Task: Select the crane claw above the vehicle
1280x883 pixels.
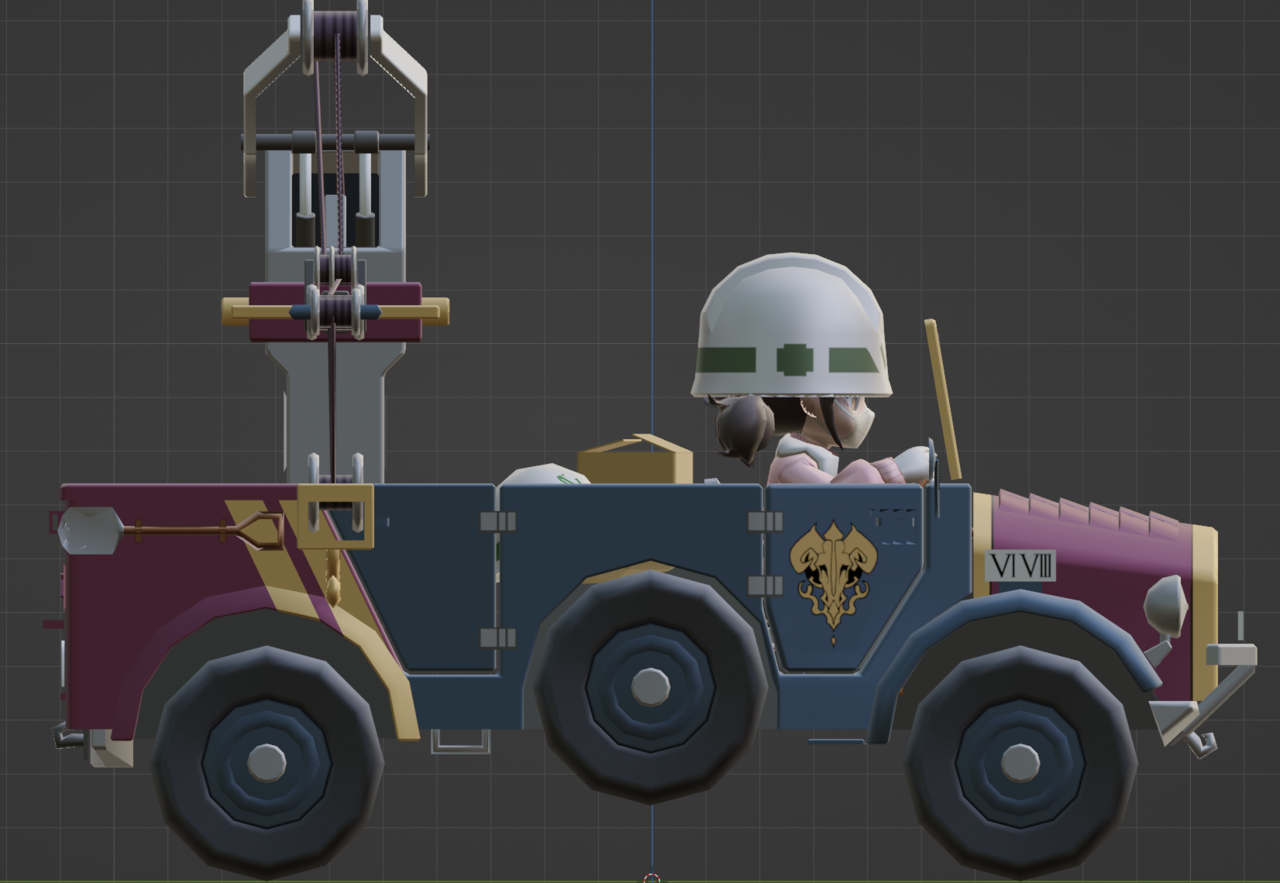Action: point(336,97)
